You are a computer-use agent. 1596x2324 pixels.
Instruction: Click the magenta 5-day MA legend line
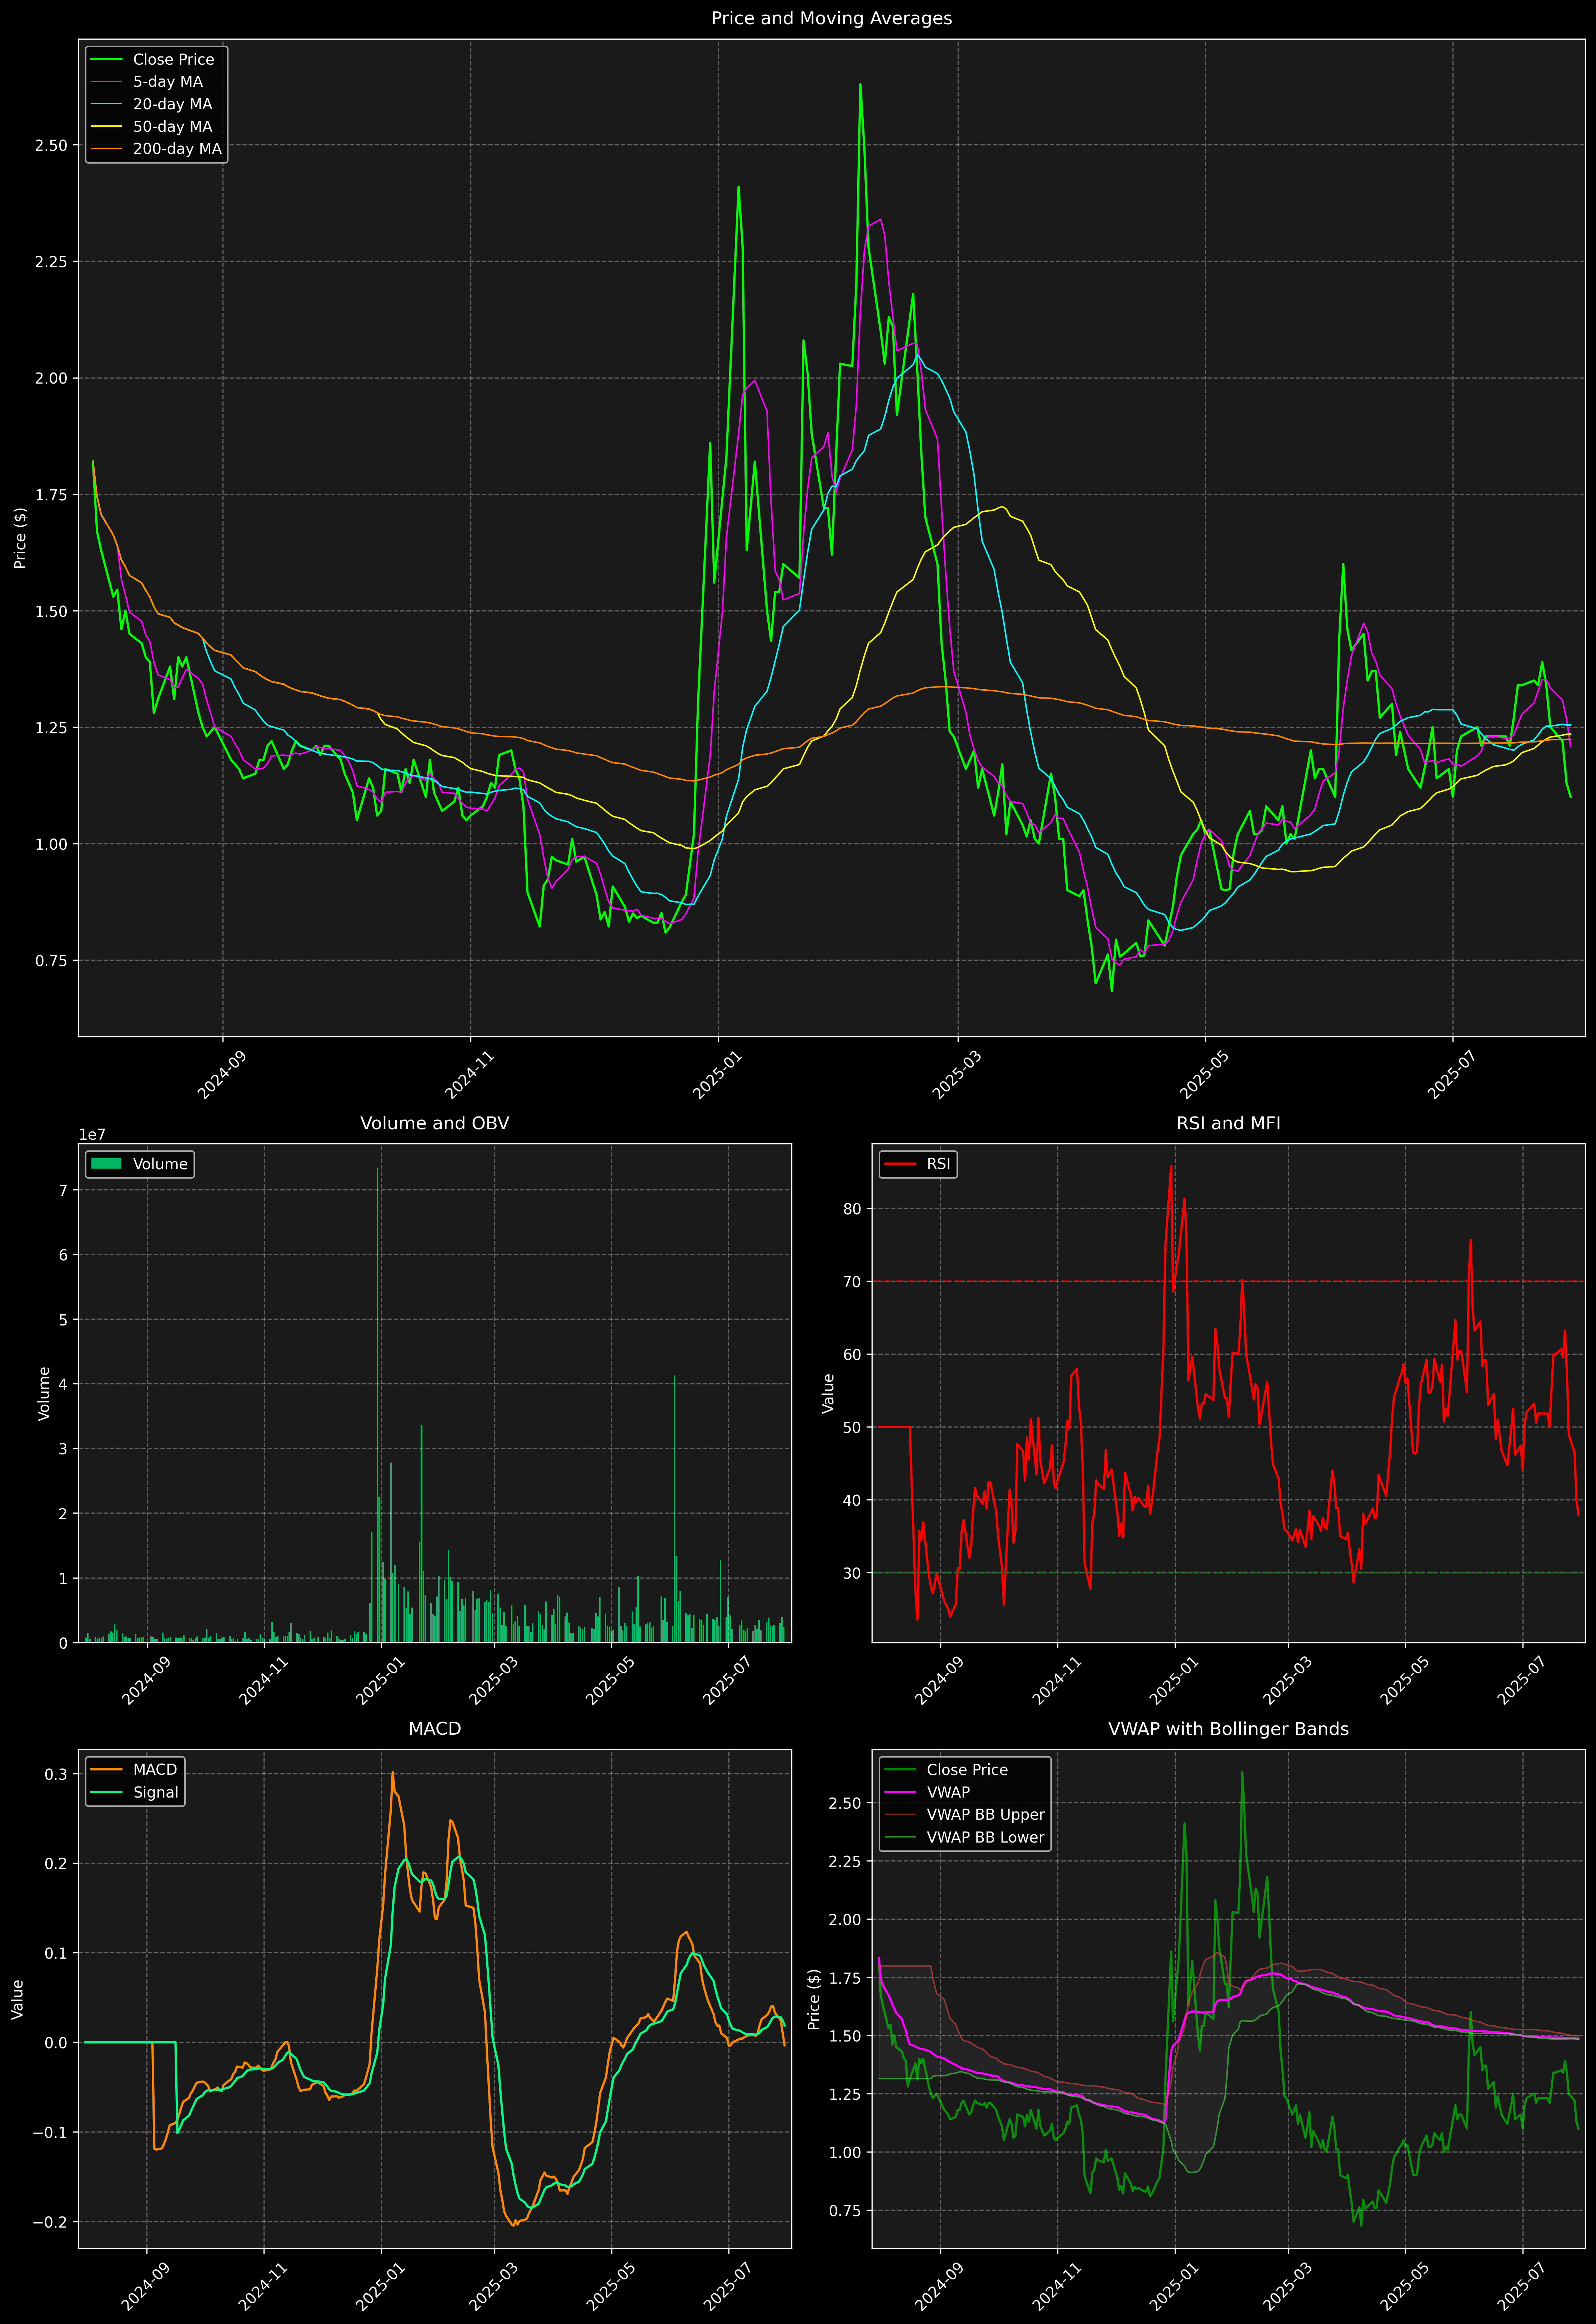coord(106,82)
